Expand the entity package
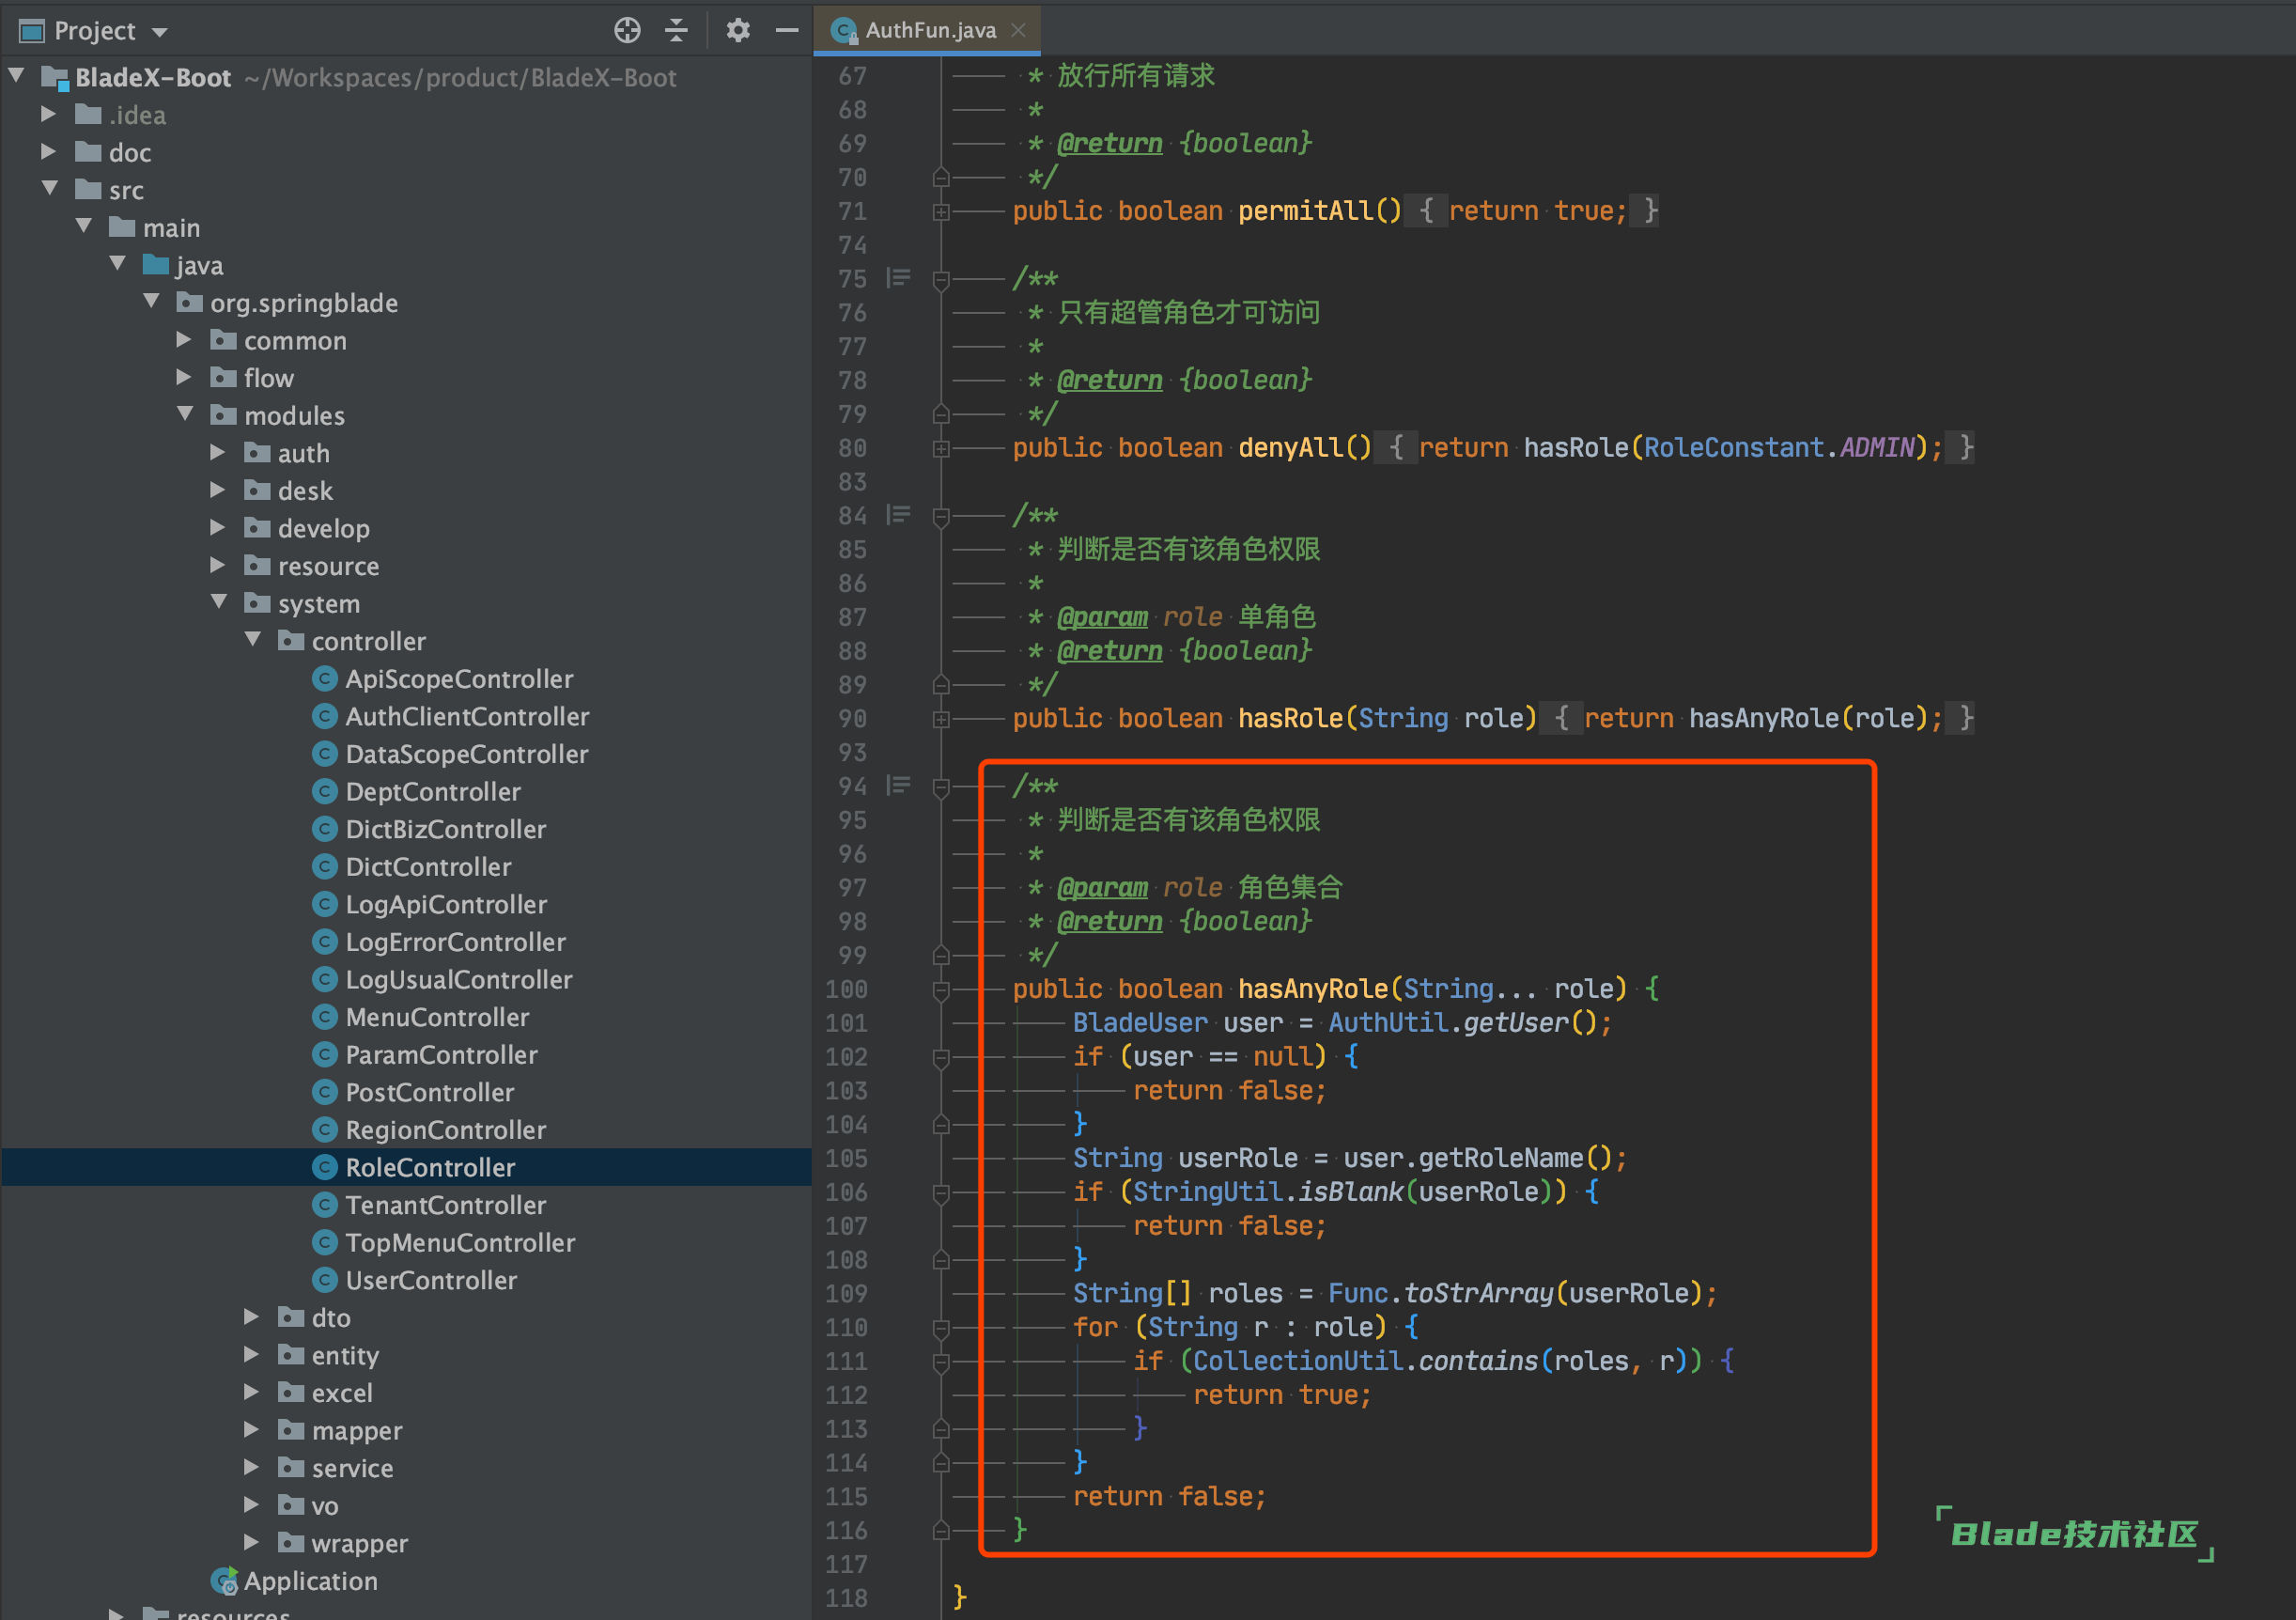 [x=252, y=1353]
